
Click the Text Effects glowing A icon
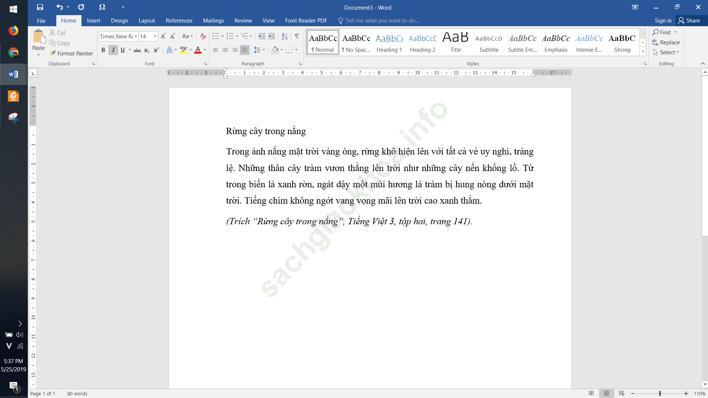[x=169, y=50]
